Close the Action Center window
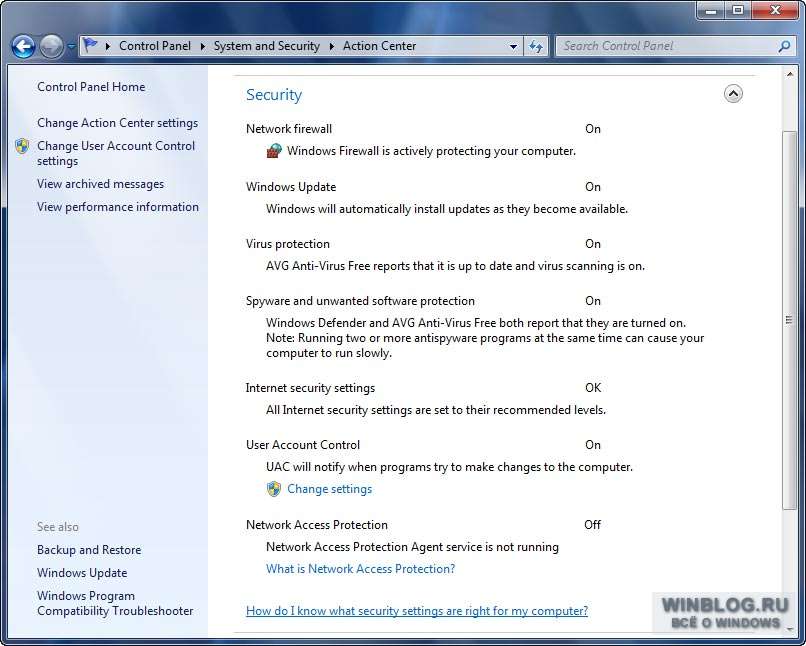Image resolution: width=806 pixels, height=646 pixels. pos(775,10)
